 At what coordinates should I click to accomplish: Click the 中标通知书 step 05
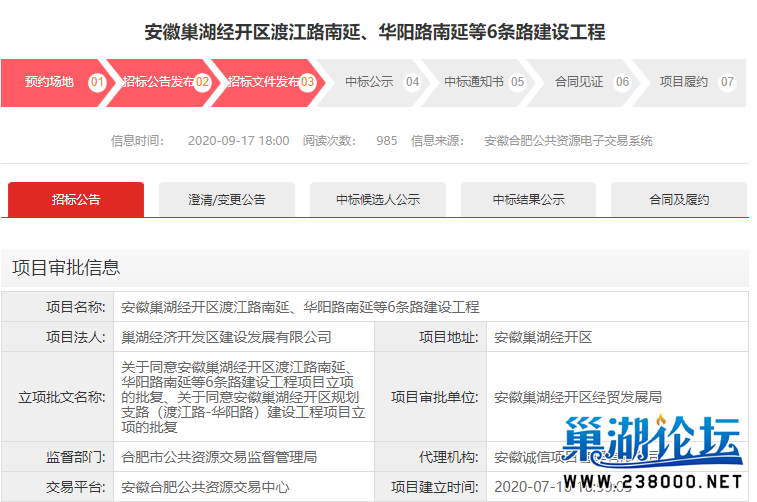point(479,83)
